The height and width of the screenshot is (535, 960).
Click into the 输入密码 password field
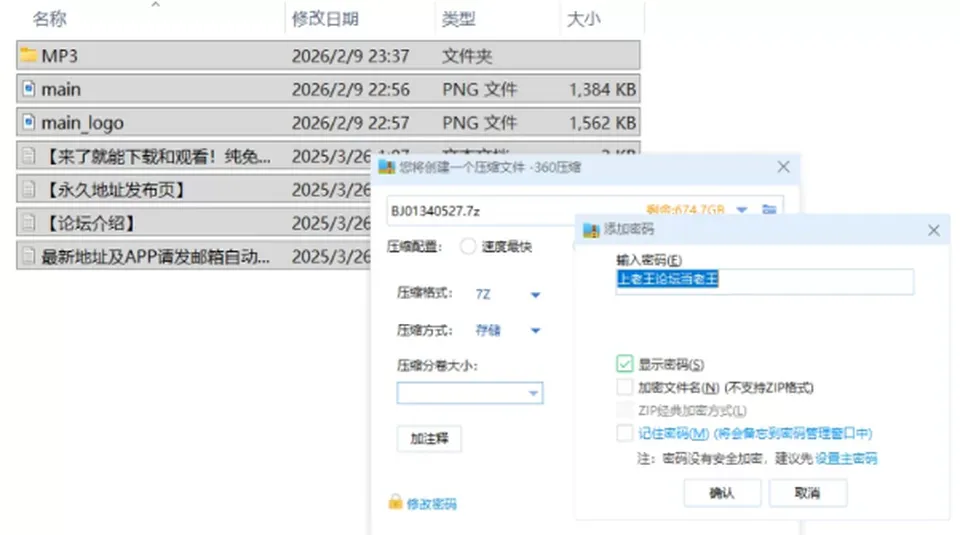(765, 281)
